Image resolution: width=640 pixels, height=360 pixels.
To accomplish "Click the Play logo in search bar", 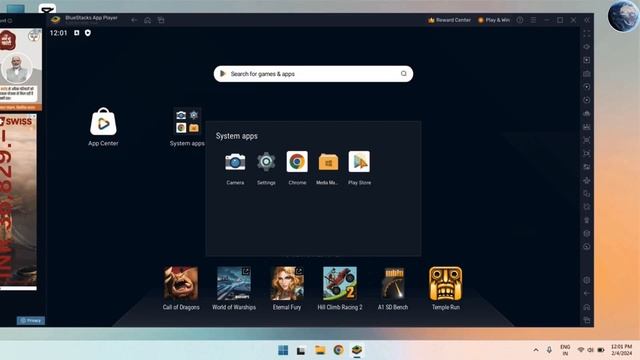I will click(222, 73).
